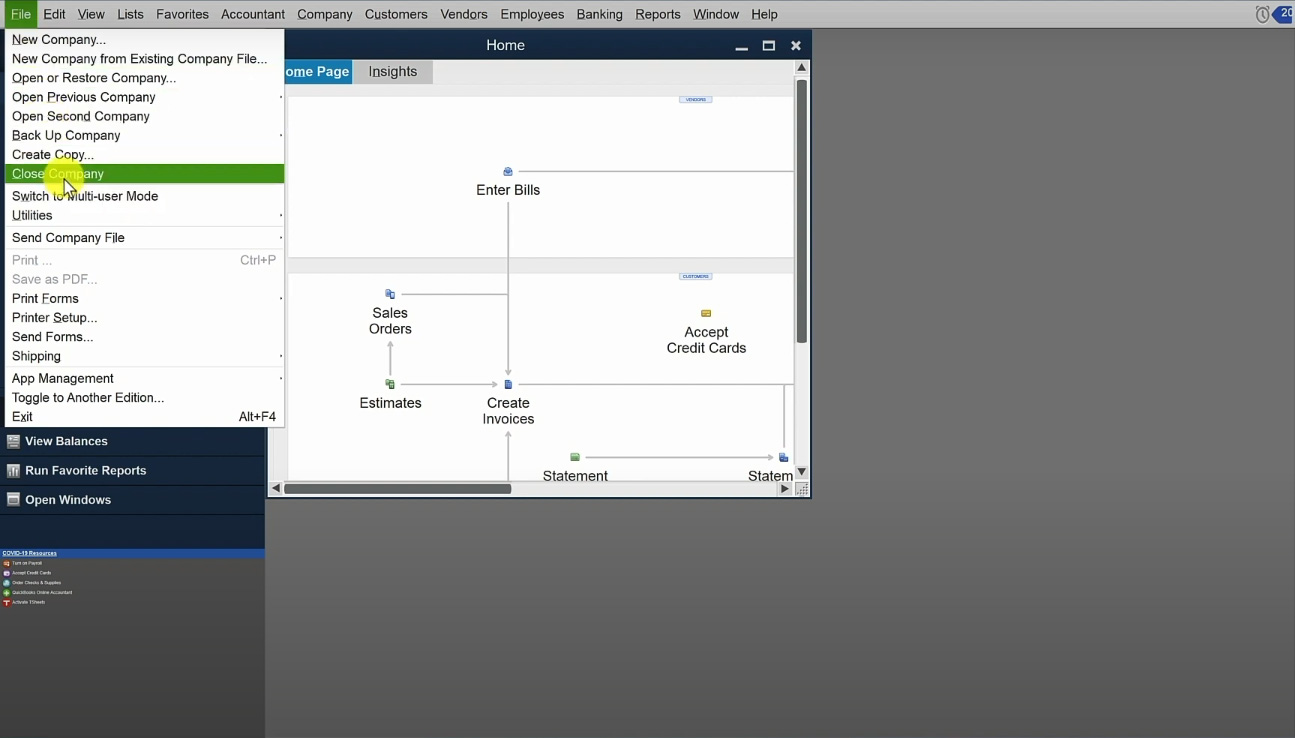Expand the App Management submenu

coord(145,378)
